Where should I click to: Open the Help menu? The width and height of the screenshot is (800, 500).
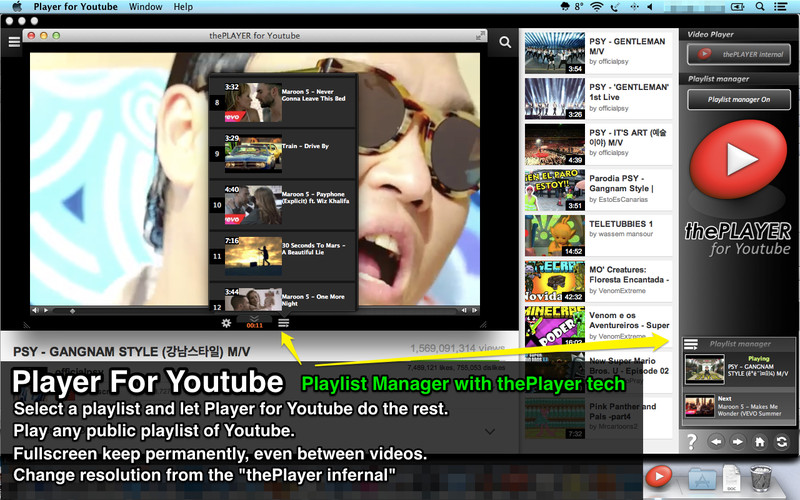pos(183,7)
